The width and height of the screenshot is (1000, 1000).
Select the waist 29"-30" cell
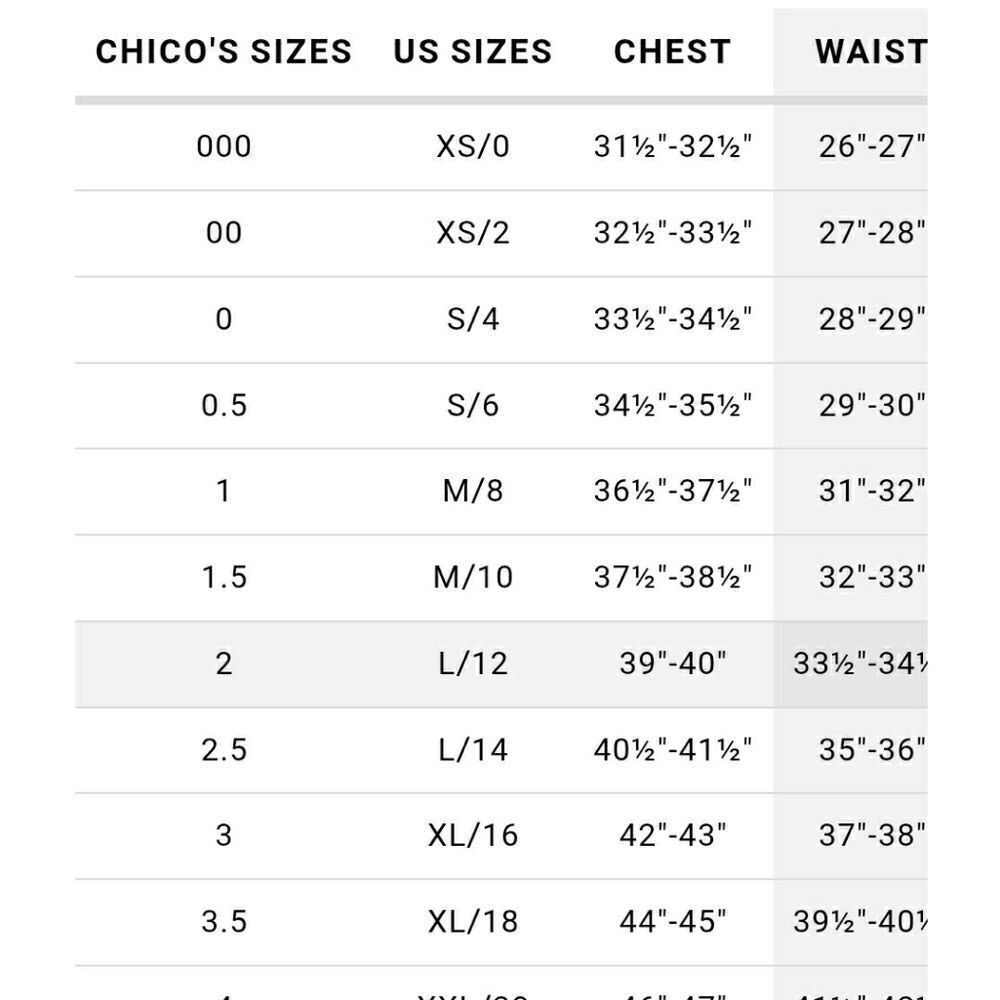pyautogui.click(x=870, y=405)
